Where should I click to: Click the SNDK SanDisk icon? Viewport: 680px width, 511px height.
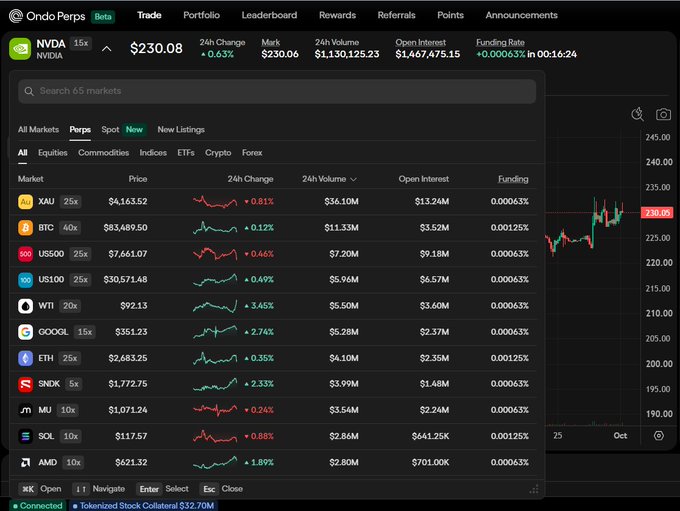point(25,384)
